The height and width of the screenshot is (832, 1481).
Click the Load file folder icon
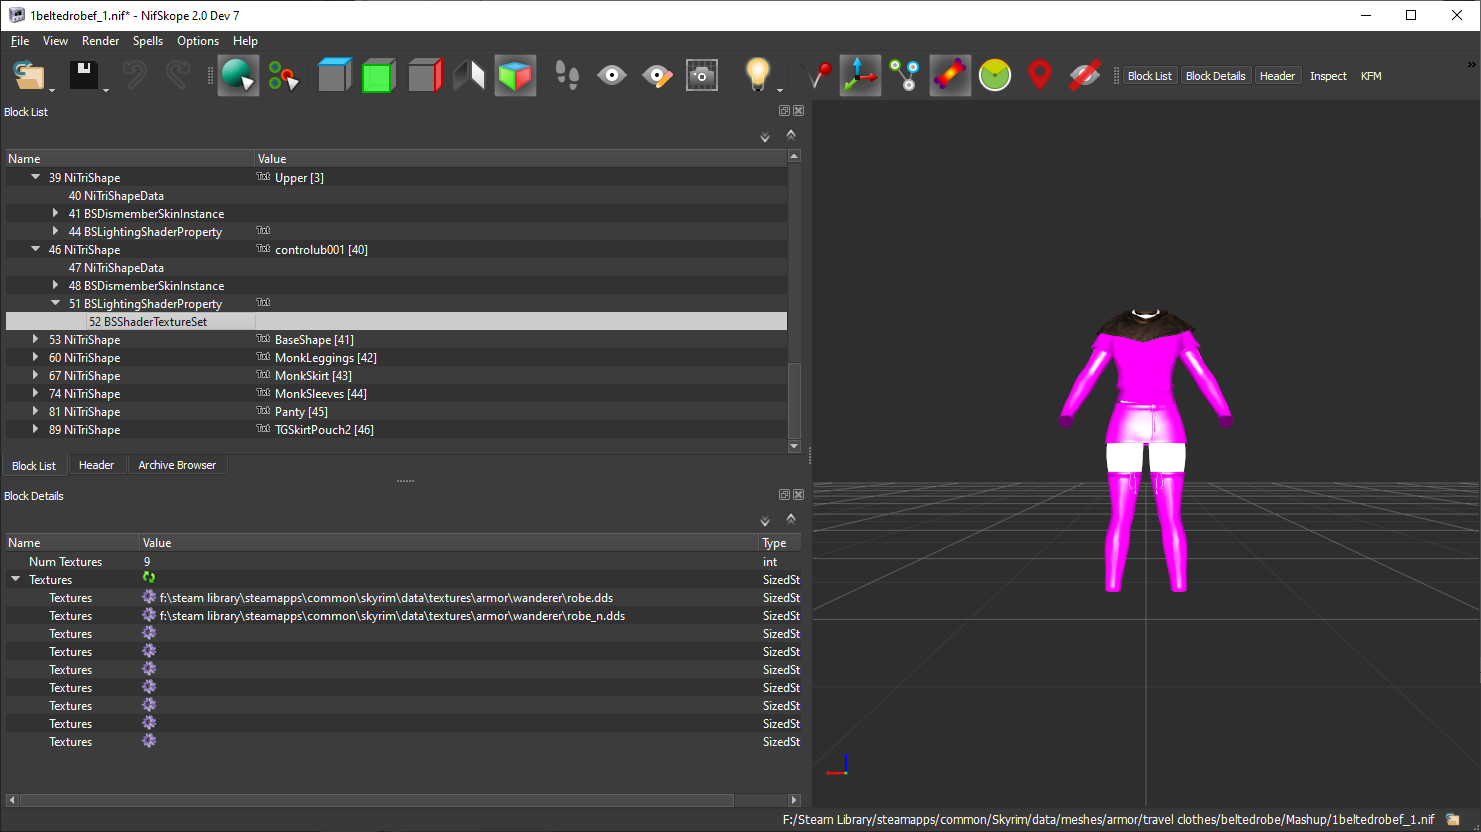tap(30, 76)
